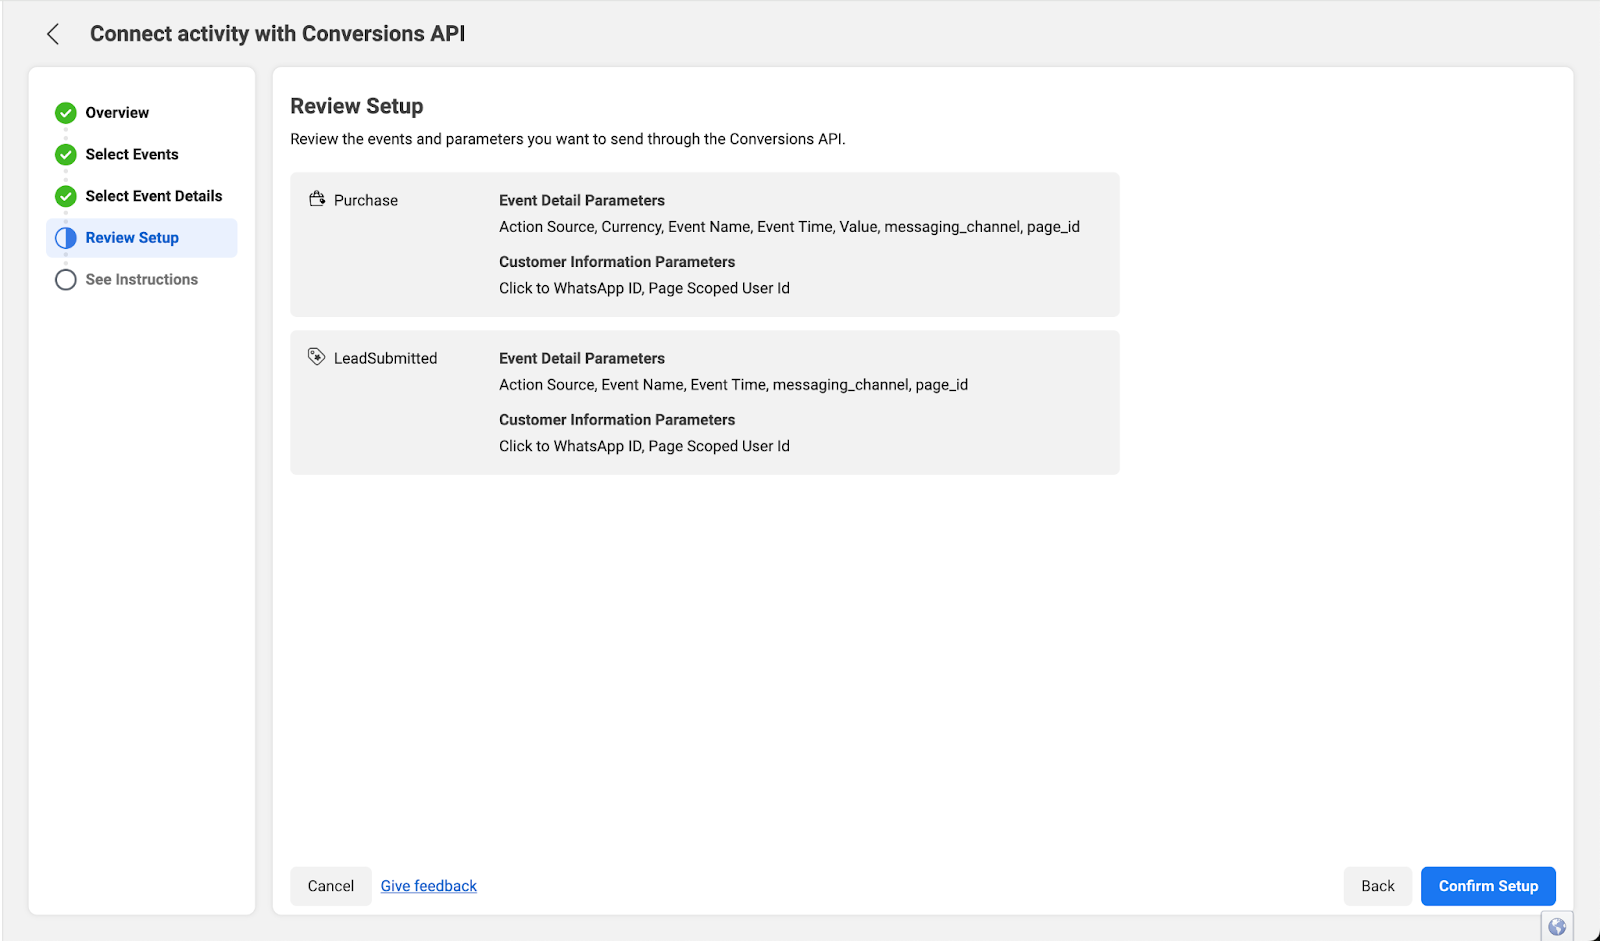This screenshot has height=941, width=1600.
Task: Click the Review Setup heading
Action: click(357, 106)
